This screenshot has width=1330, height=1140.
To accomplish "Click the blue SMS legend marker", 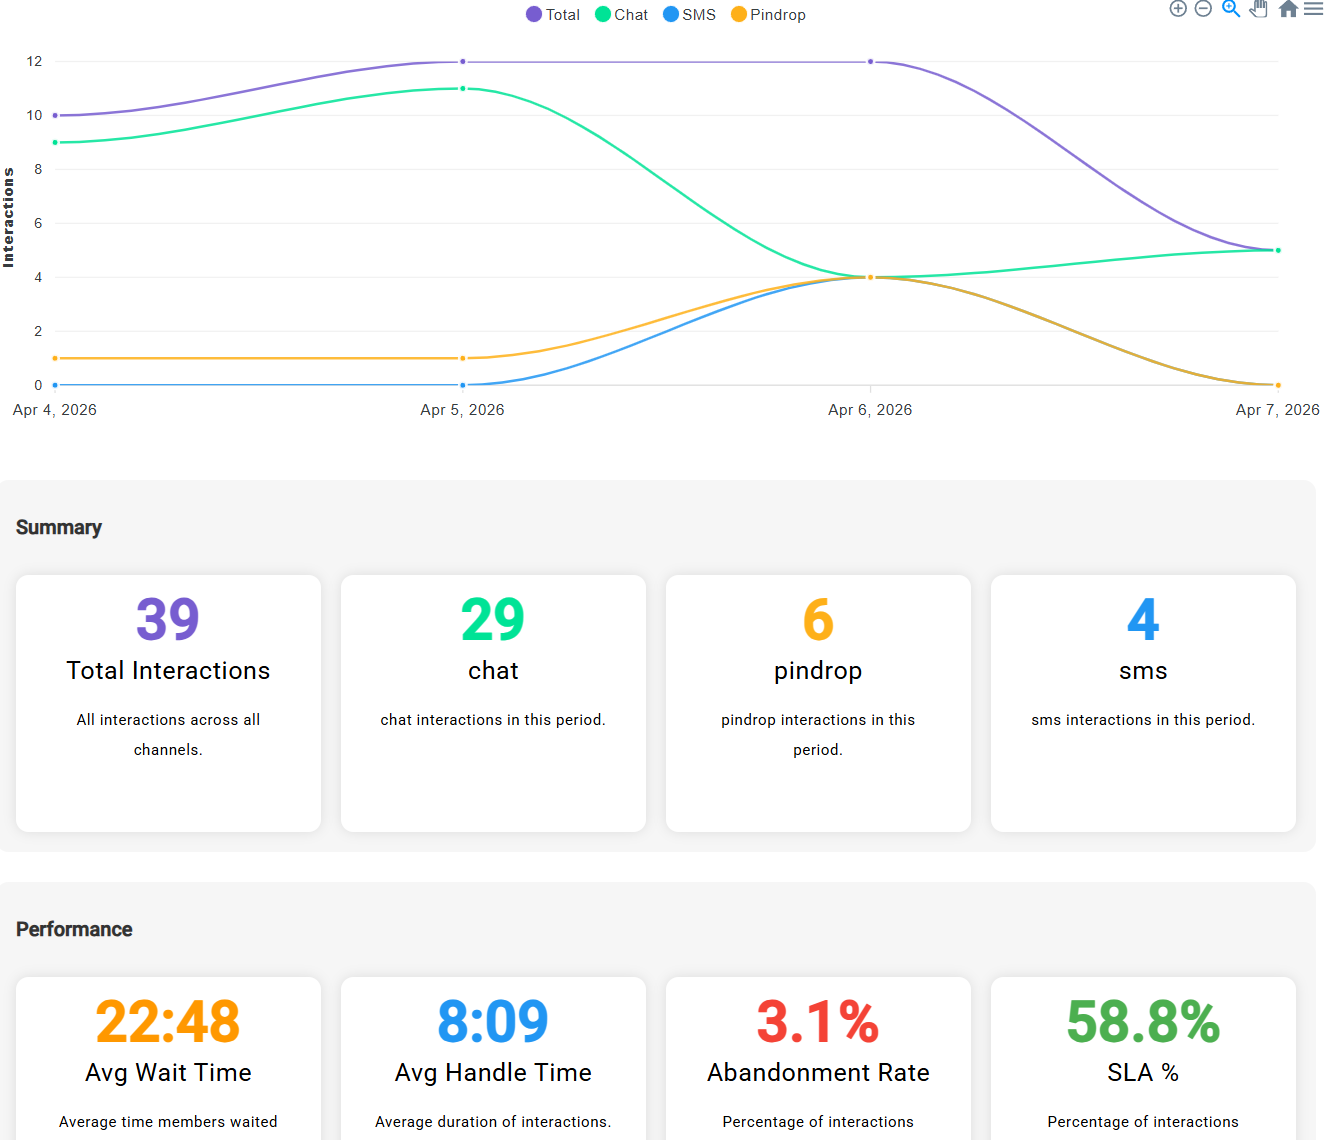I will point(671,15).
